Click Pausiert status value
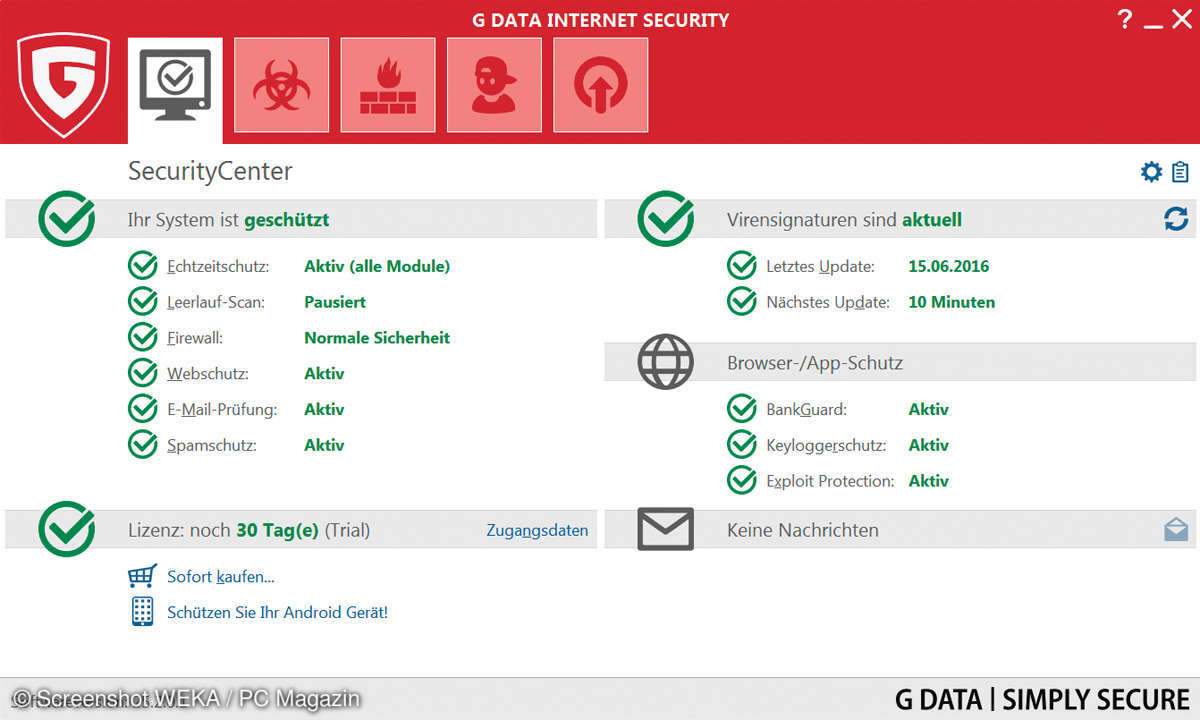Viewport: 1200px width, 720px height. (335, 301)
